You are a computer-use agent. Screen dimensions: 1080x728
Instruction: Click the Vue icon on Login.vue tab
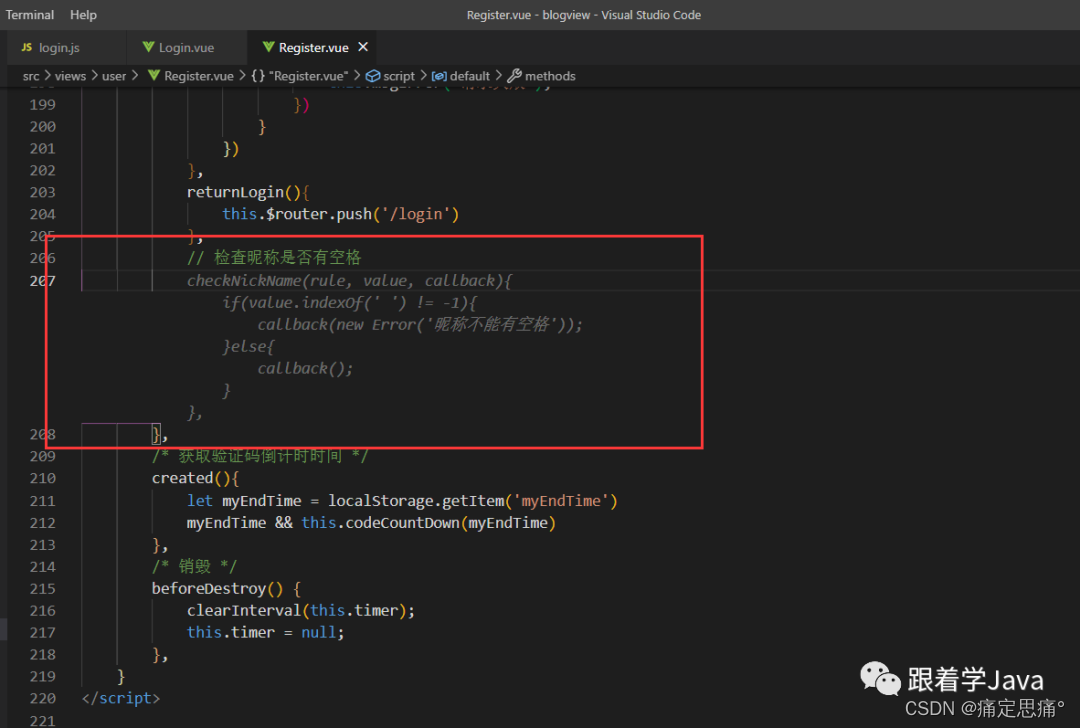[x=148, y=47]
